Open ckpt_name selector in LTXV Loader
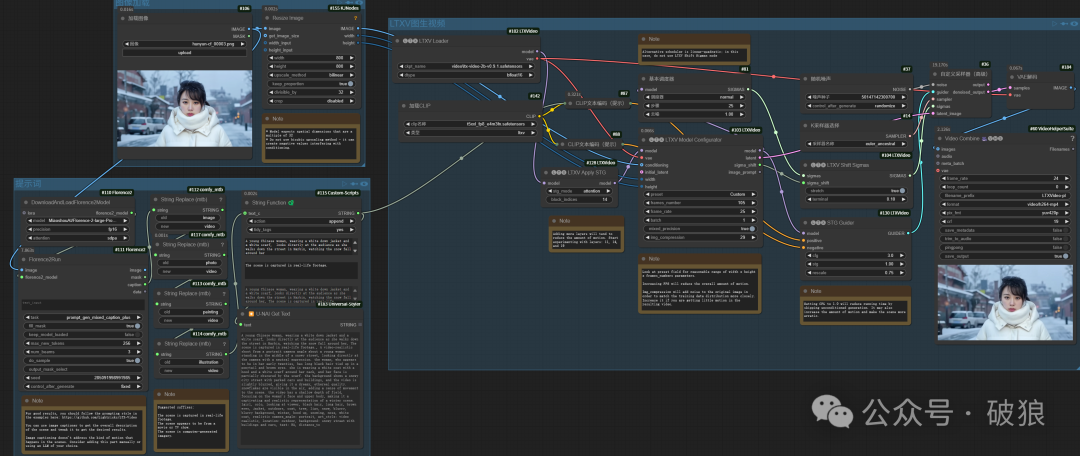The height and width of the screenshot is (456, 1080). pyautogui.click(x=466, y=67)
